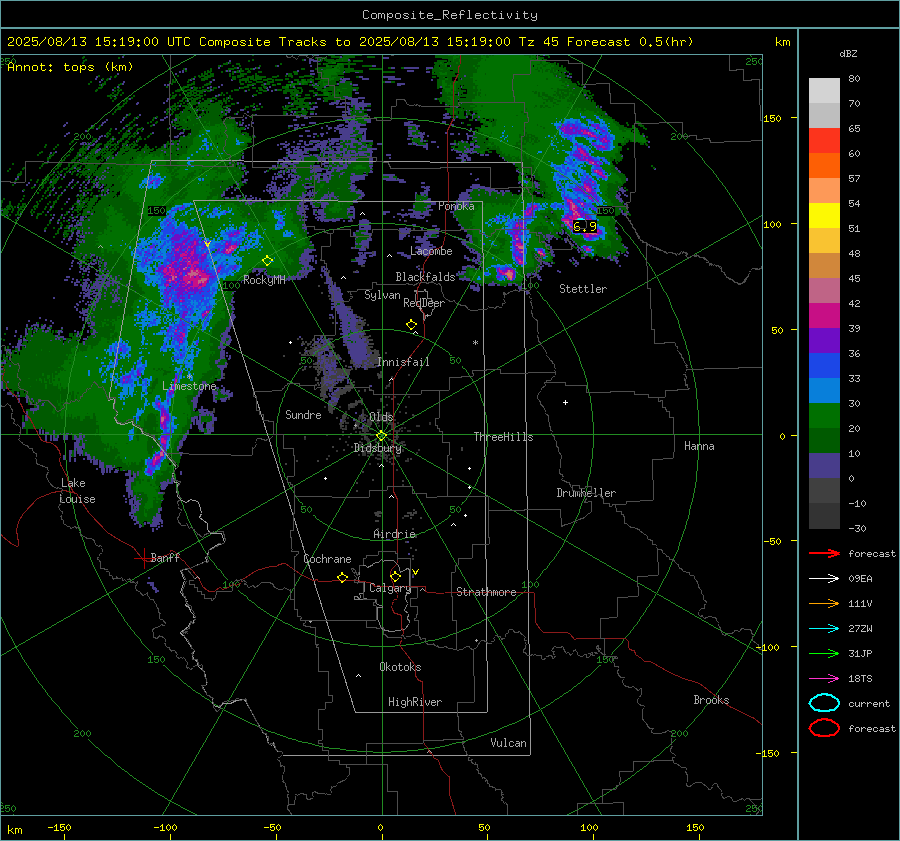Image resolution: width=900 pixels, height=841 pixels.
Task: Click the Didsbury city label
Action: click(x=378, y=448)
